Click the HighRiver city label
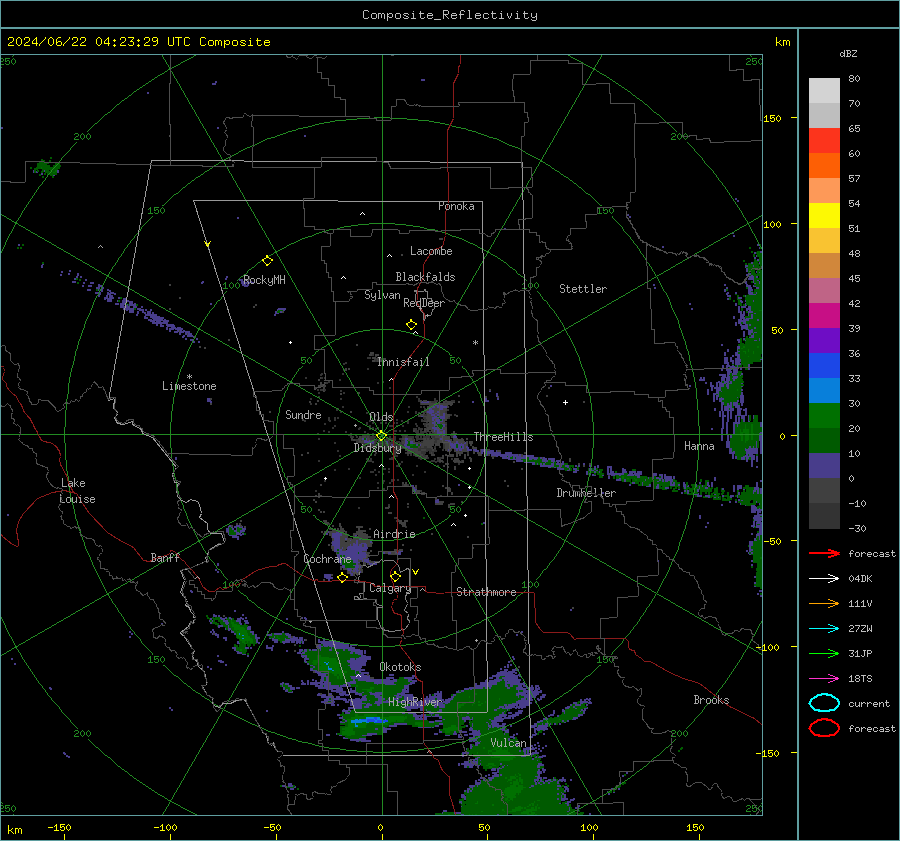900x841 pixels. click(x=415, y=702)
